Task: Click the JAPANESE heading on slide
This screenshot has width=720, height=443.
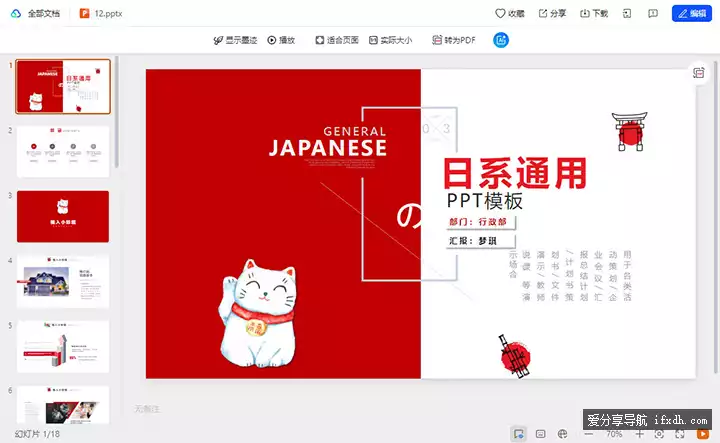Action: [x=327, y=148]
